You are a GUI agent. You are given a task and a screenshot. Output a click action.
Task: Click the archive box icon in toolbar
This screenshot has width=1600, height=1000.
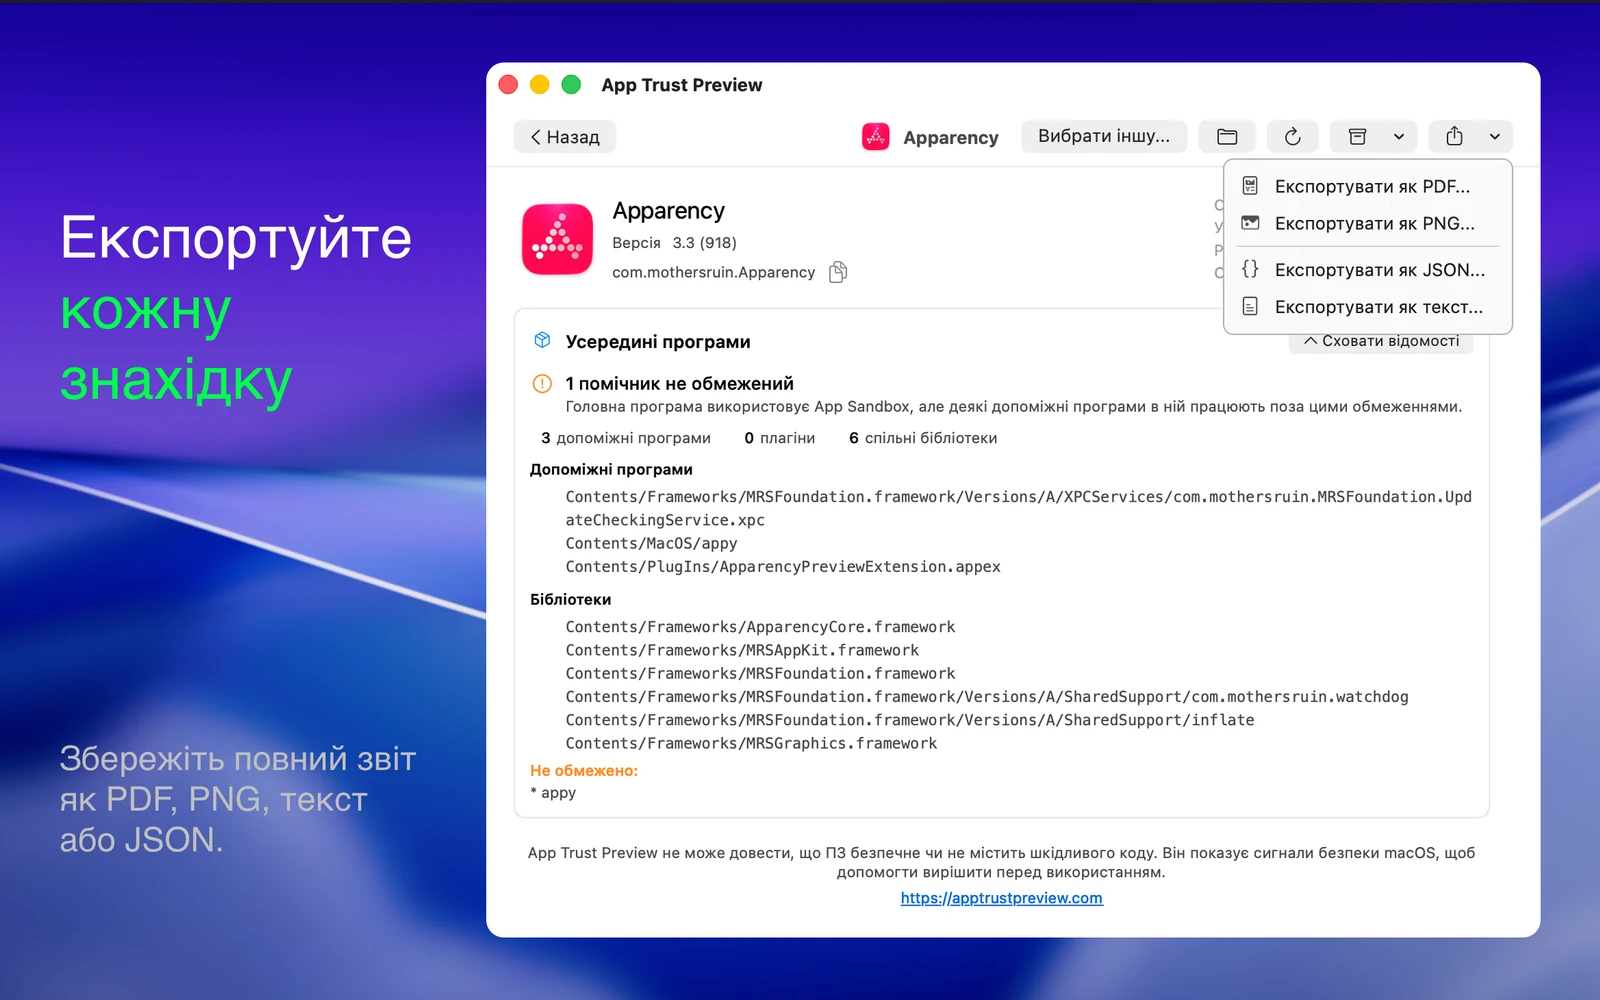pos(1357,137)
